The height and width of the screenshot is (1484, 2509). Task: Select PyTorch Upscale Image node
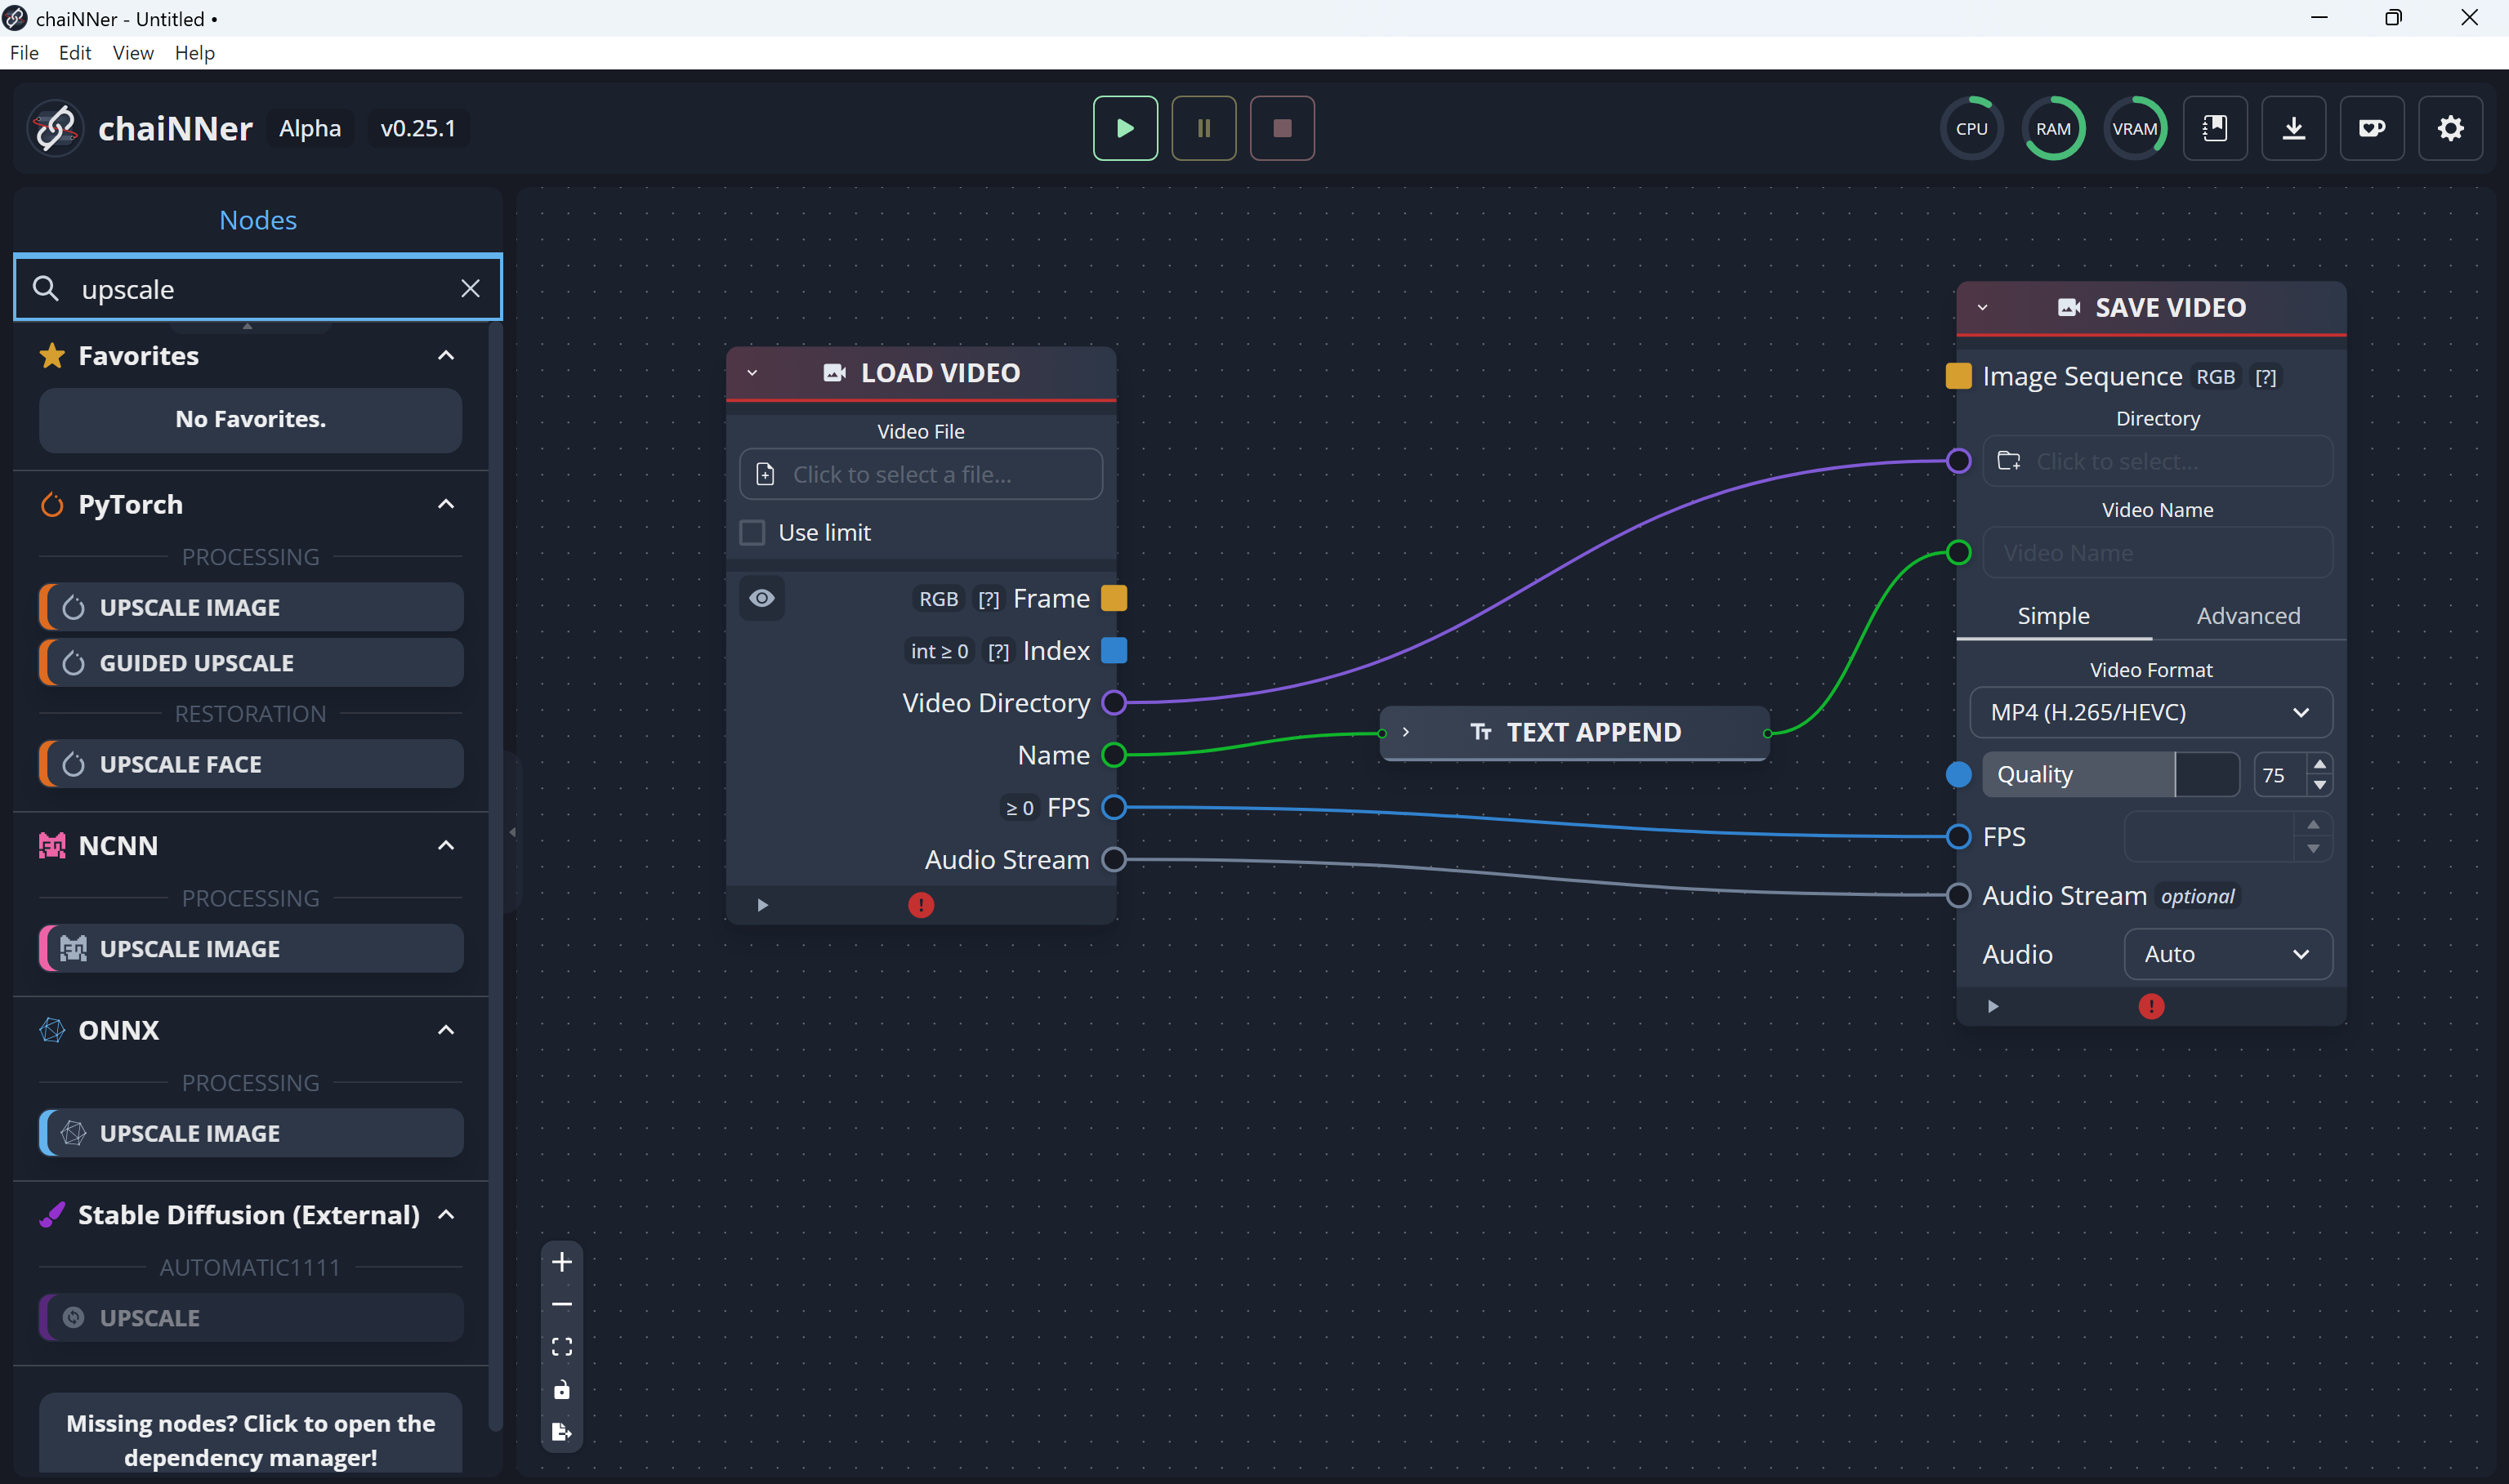[251, 607]
